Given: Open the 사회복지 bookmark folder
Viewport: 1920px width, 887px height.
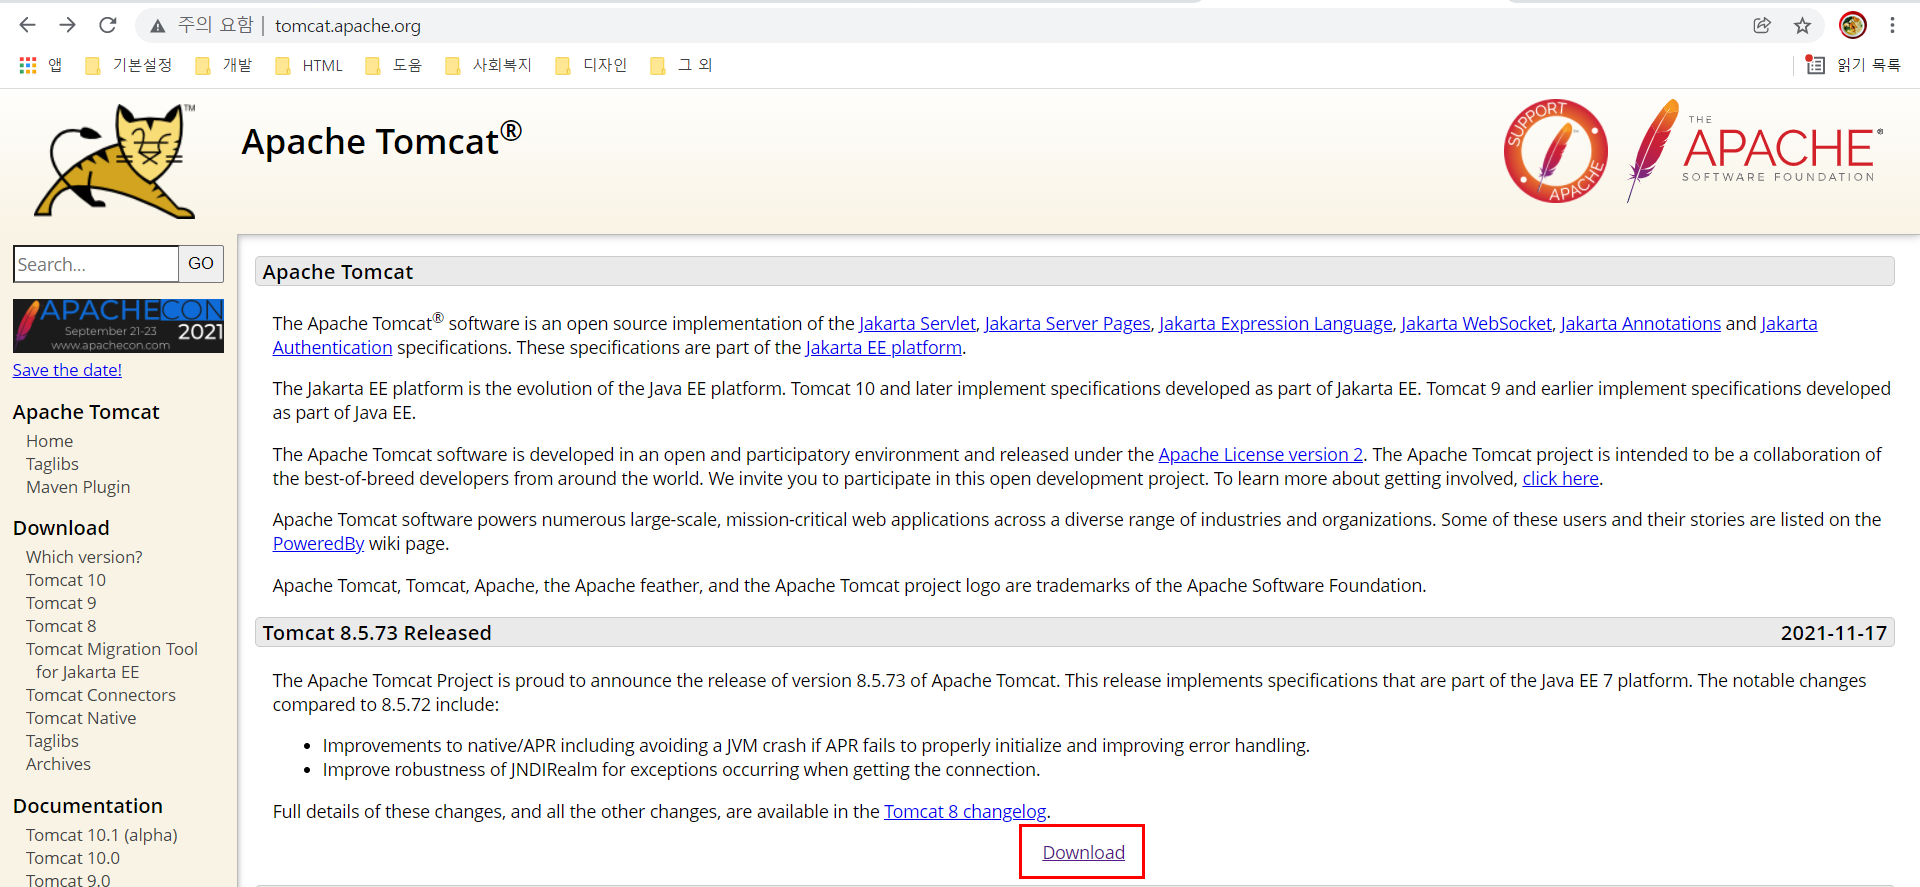Looking at the screenshot, I should [x=489, y=65].
